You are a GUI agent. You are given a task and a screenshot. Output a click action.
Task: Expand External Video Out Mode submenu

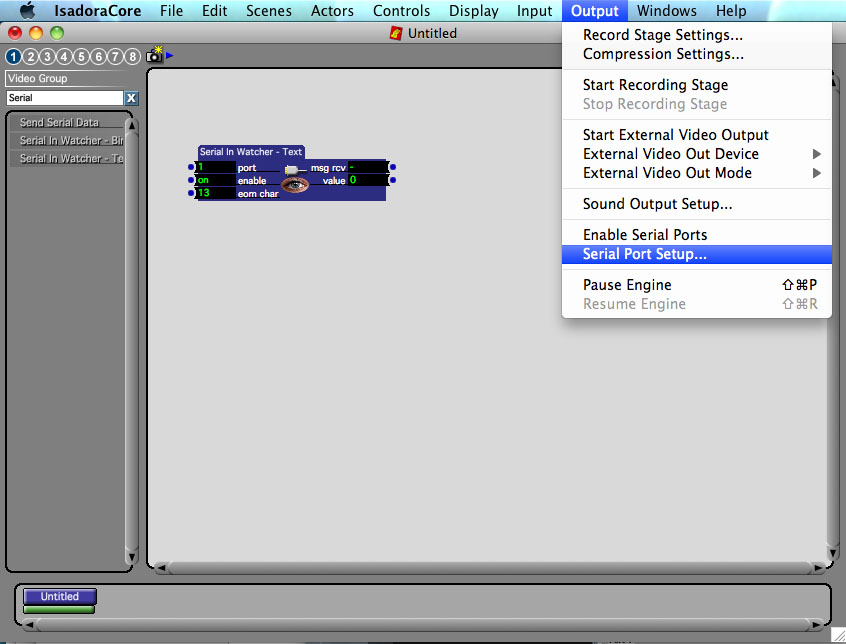tap(817, 173)
